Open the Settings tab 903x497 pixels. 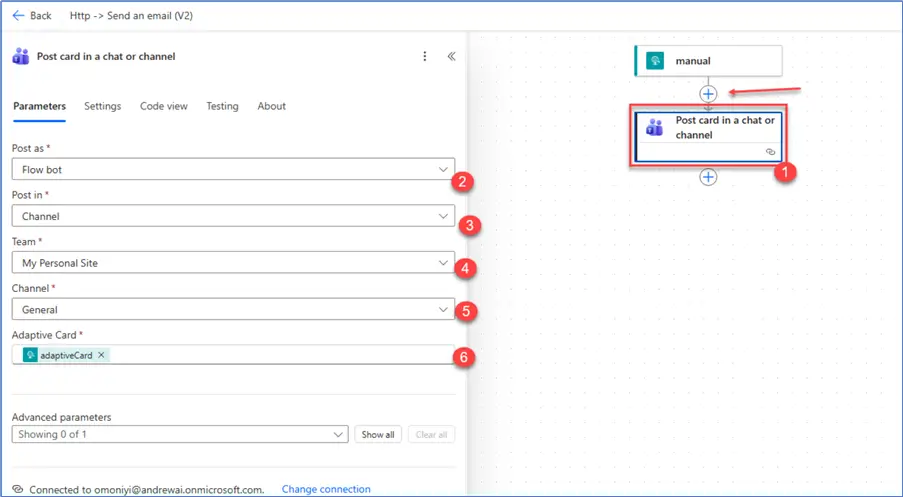click(103, 106)
